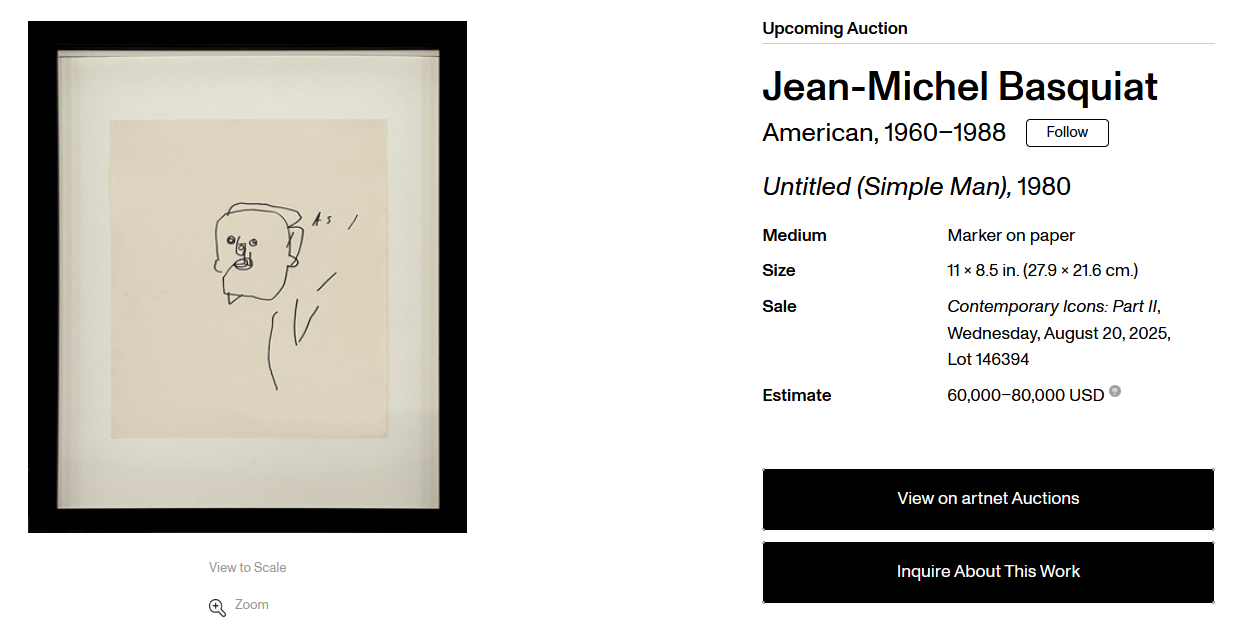Viewport: 1243px width, 628px height.
Task: Click the Zoom magnifier icon
Action: pyautogui.click(x=217, y=607)
